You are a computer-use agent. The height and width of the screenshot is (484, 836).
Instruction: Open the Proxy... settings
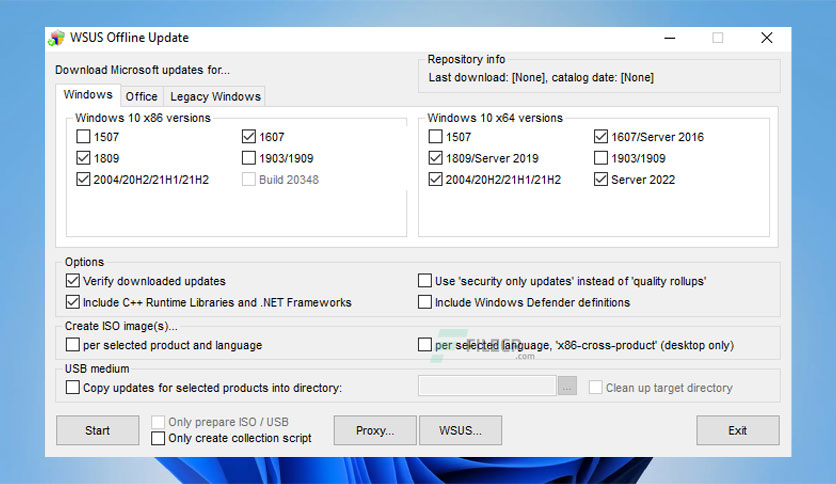click(x=375, y=430)
